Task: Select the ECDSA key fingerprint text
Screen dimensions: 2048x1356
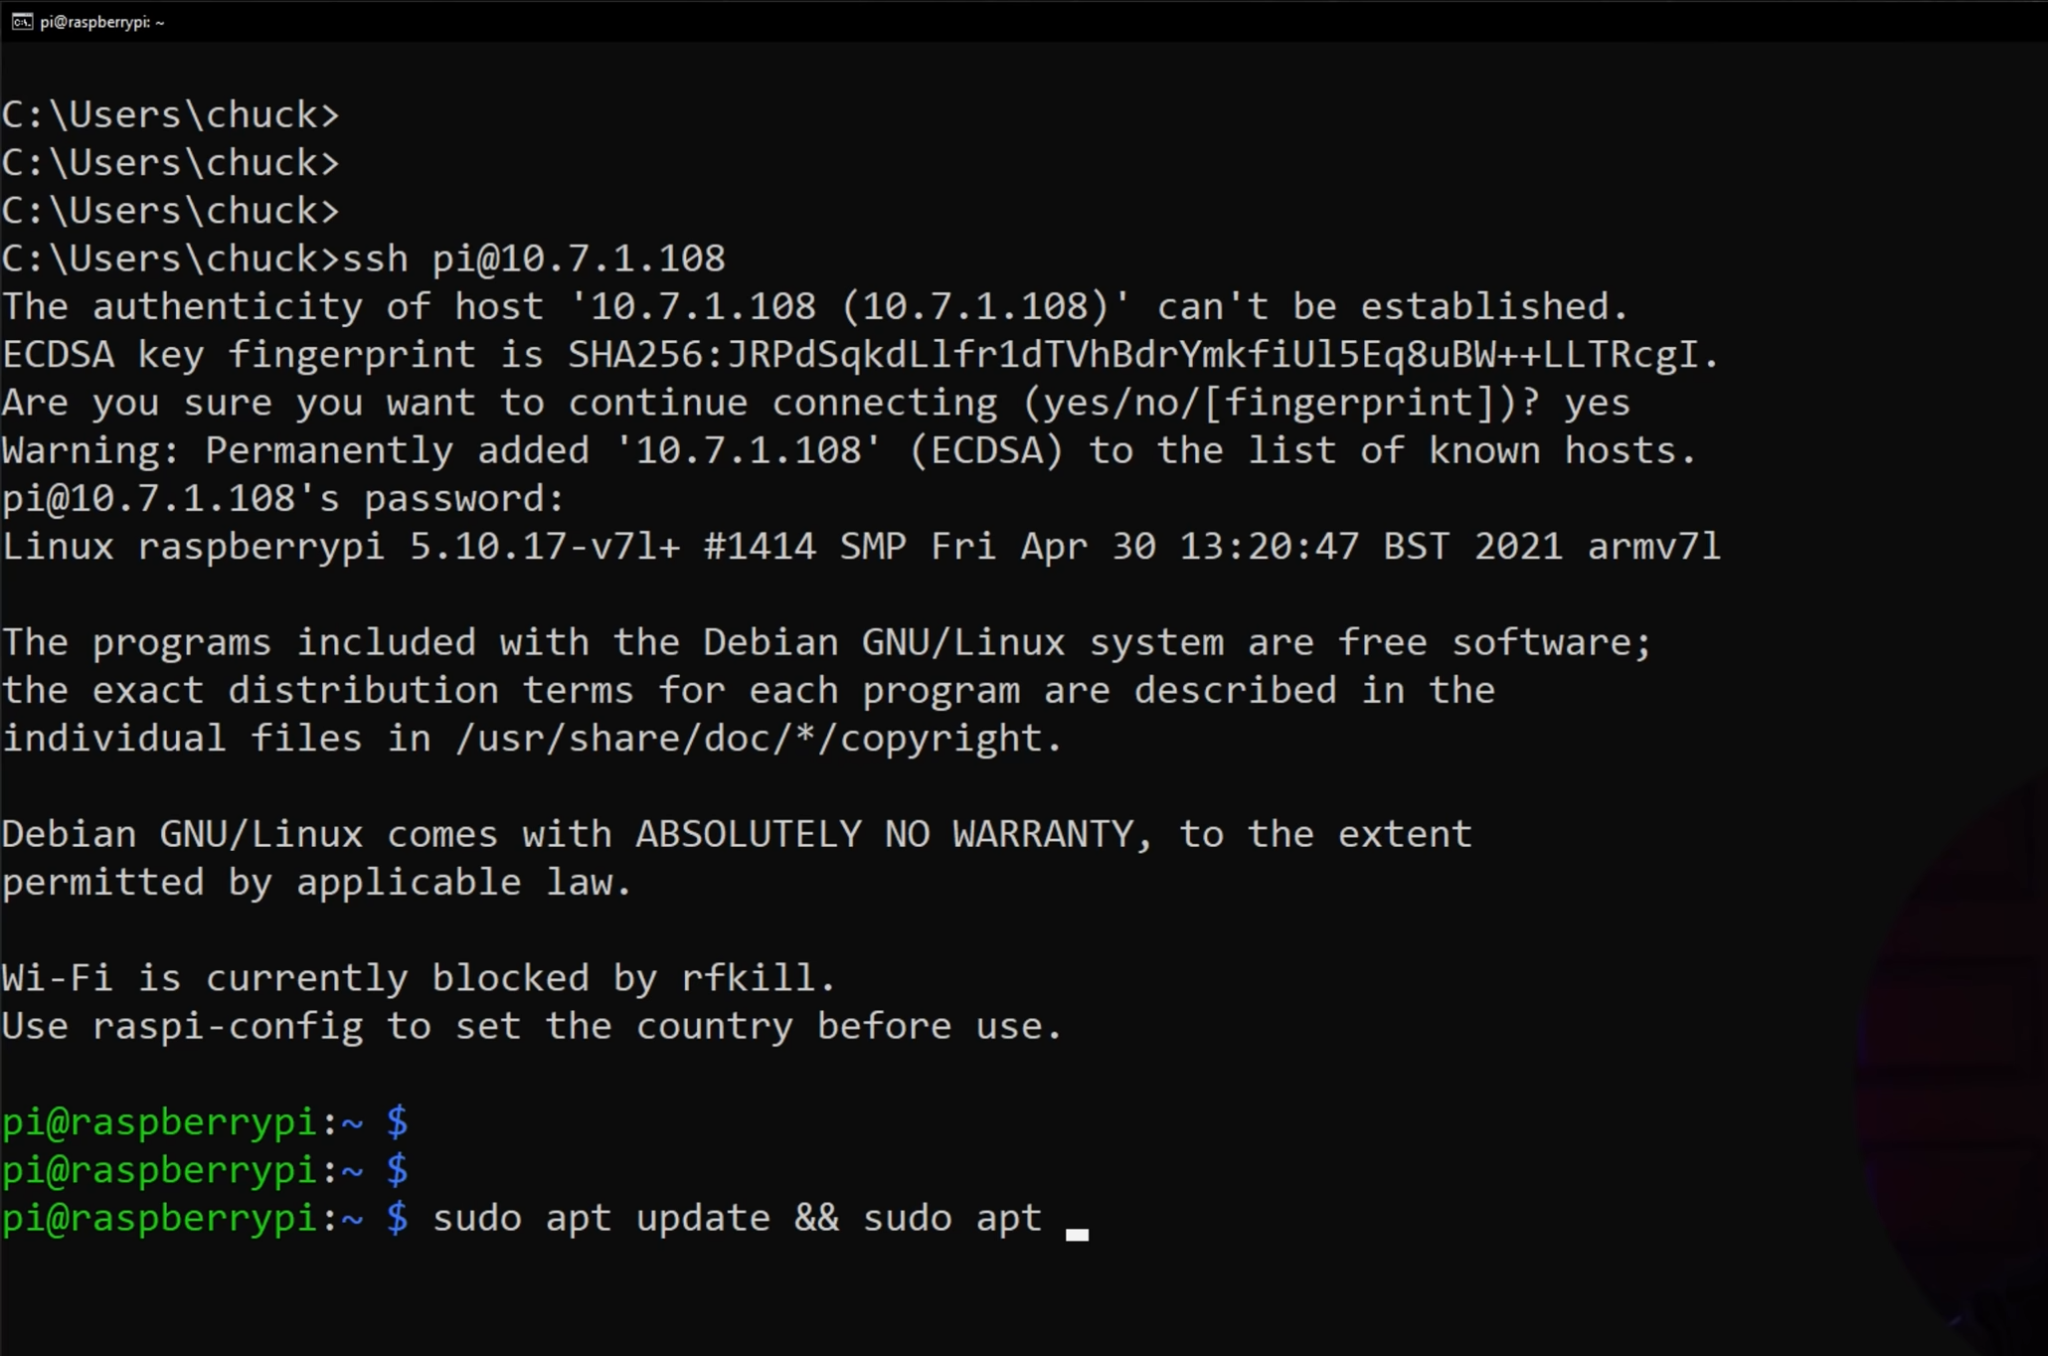Action: (860, 354)
